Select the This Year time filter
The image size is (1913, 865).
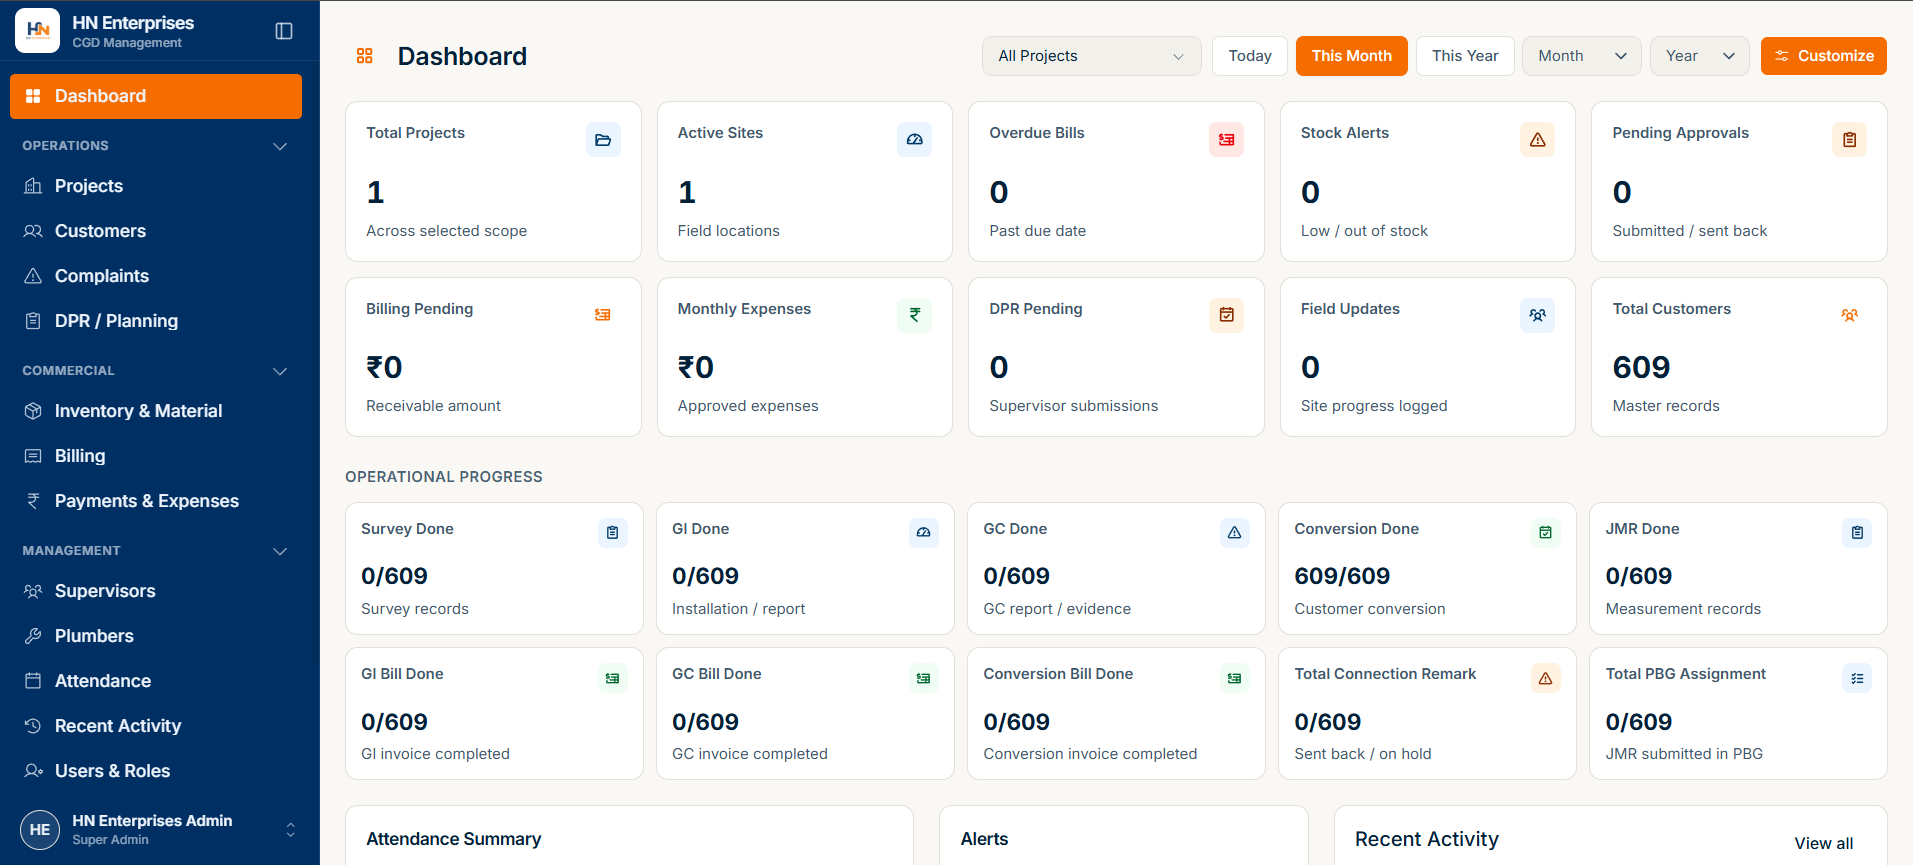point(1465,56)
